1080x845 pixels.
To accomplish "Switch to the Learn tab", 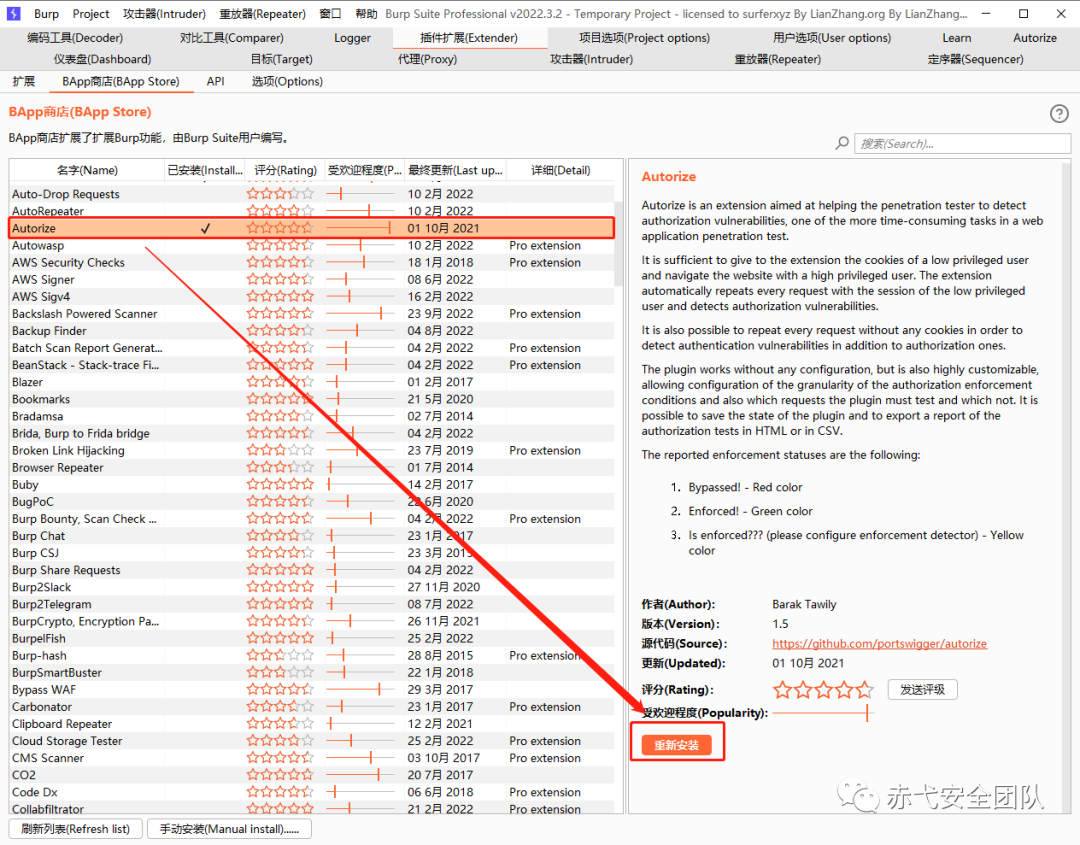I will pos(957,38).
